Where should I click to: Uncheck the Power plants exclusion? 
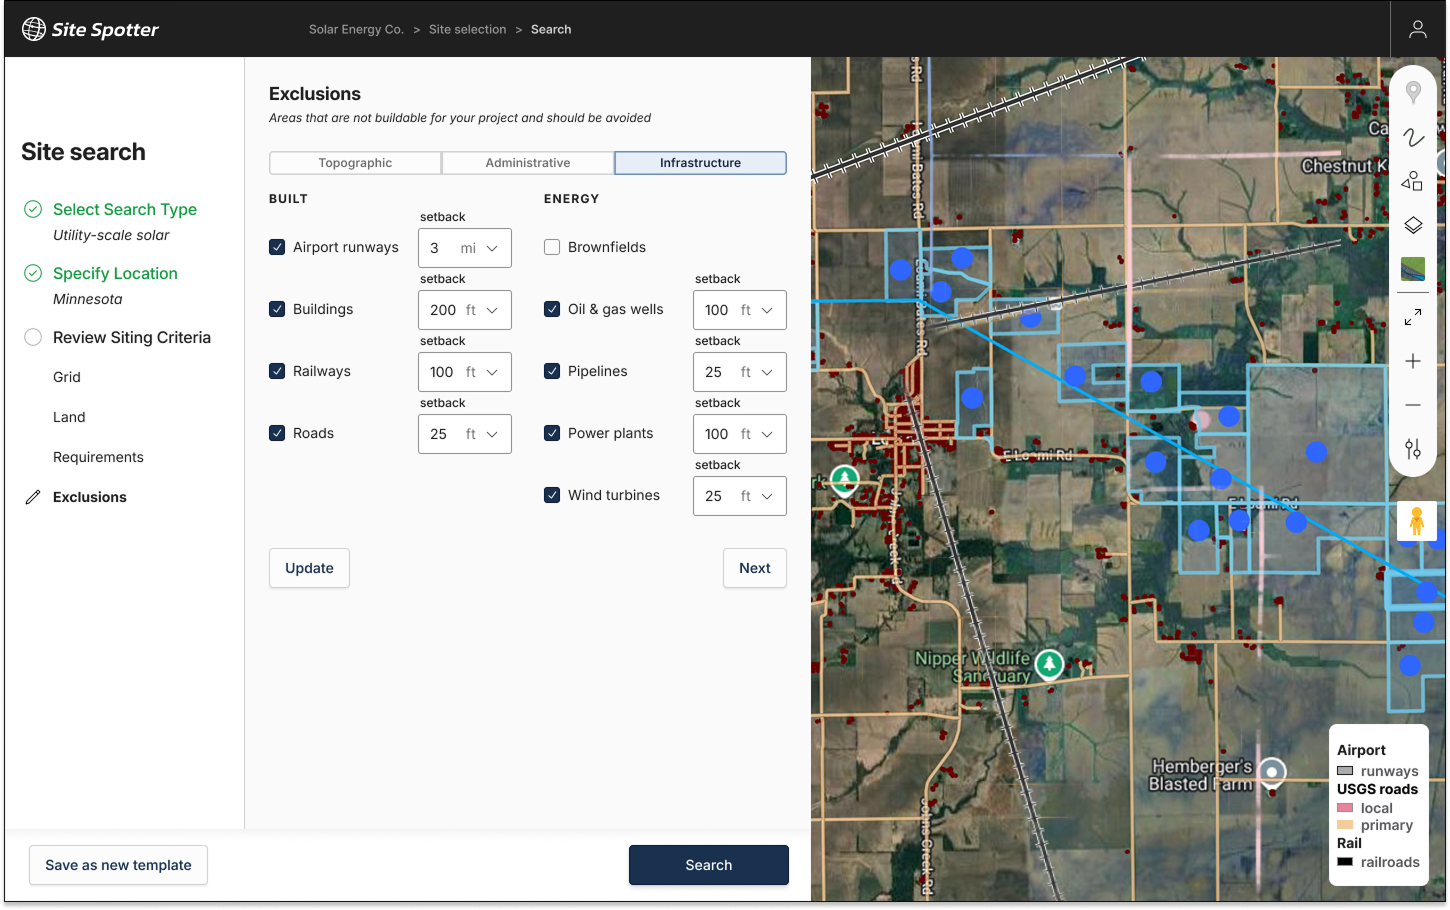pyautogui.click(x=552, y=433)
